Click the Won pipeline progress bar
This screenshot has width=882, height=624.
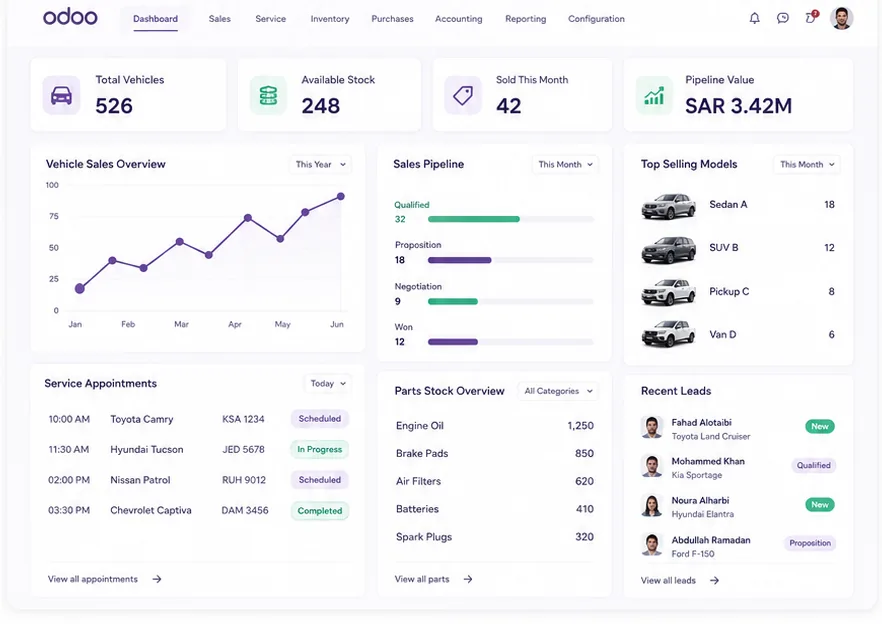tap(511, 342)
